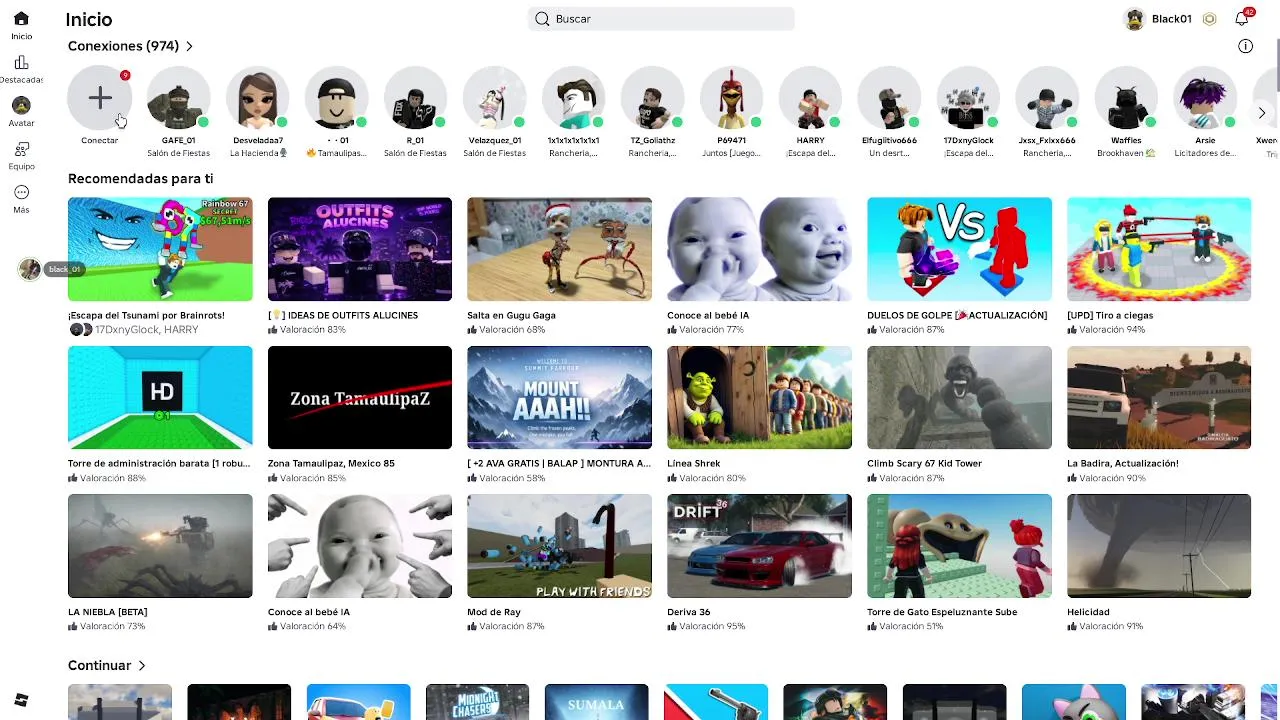This screenshot has height=720, width=1280.
Task: Open Jxsx_Fxixx666 friend avatar
Action: (x=1047, y=98)
